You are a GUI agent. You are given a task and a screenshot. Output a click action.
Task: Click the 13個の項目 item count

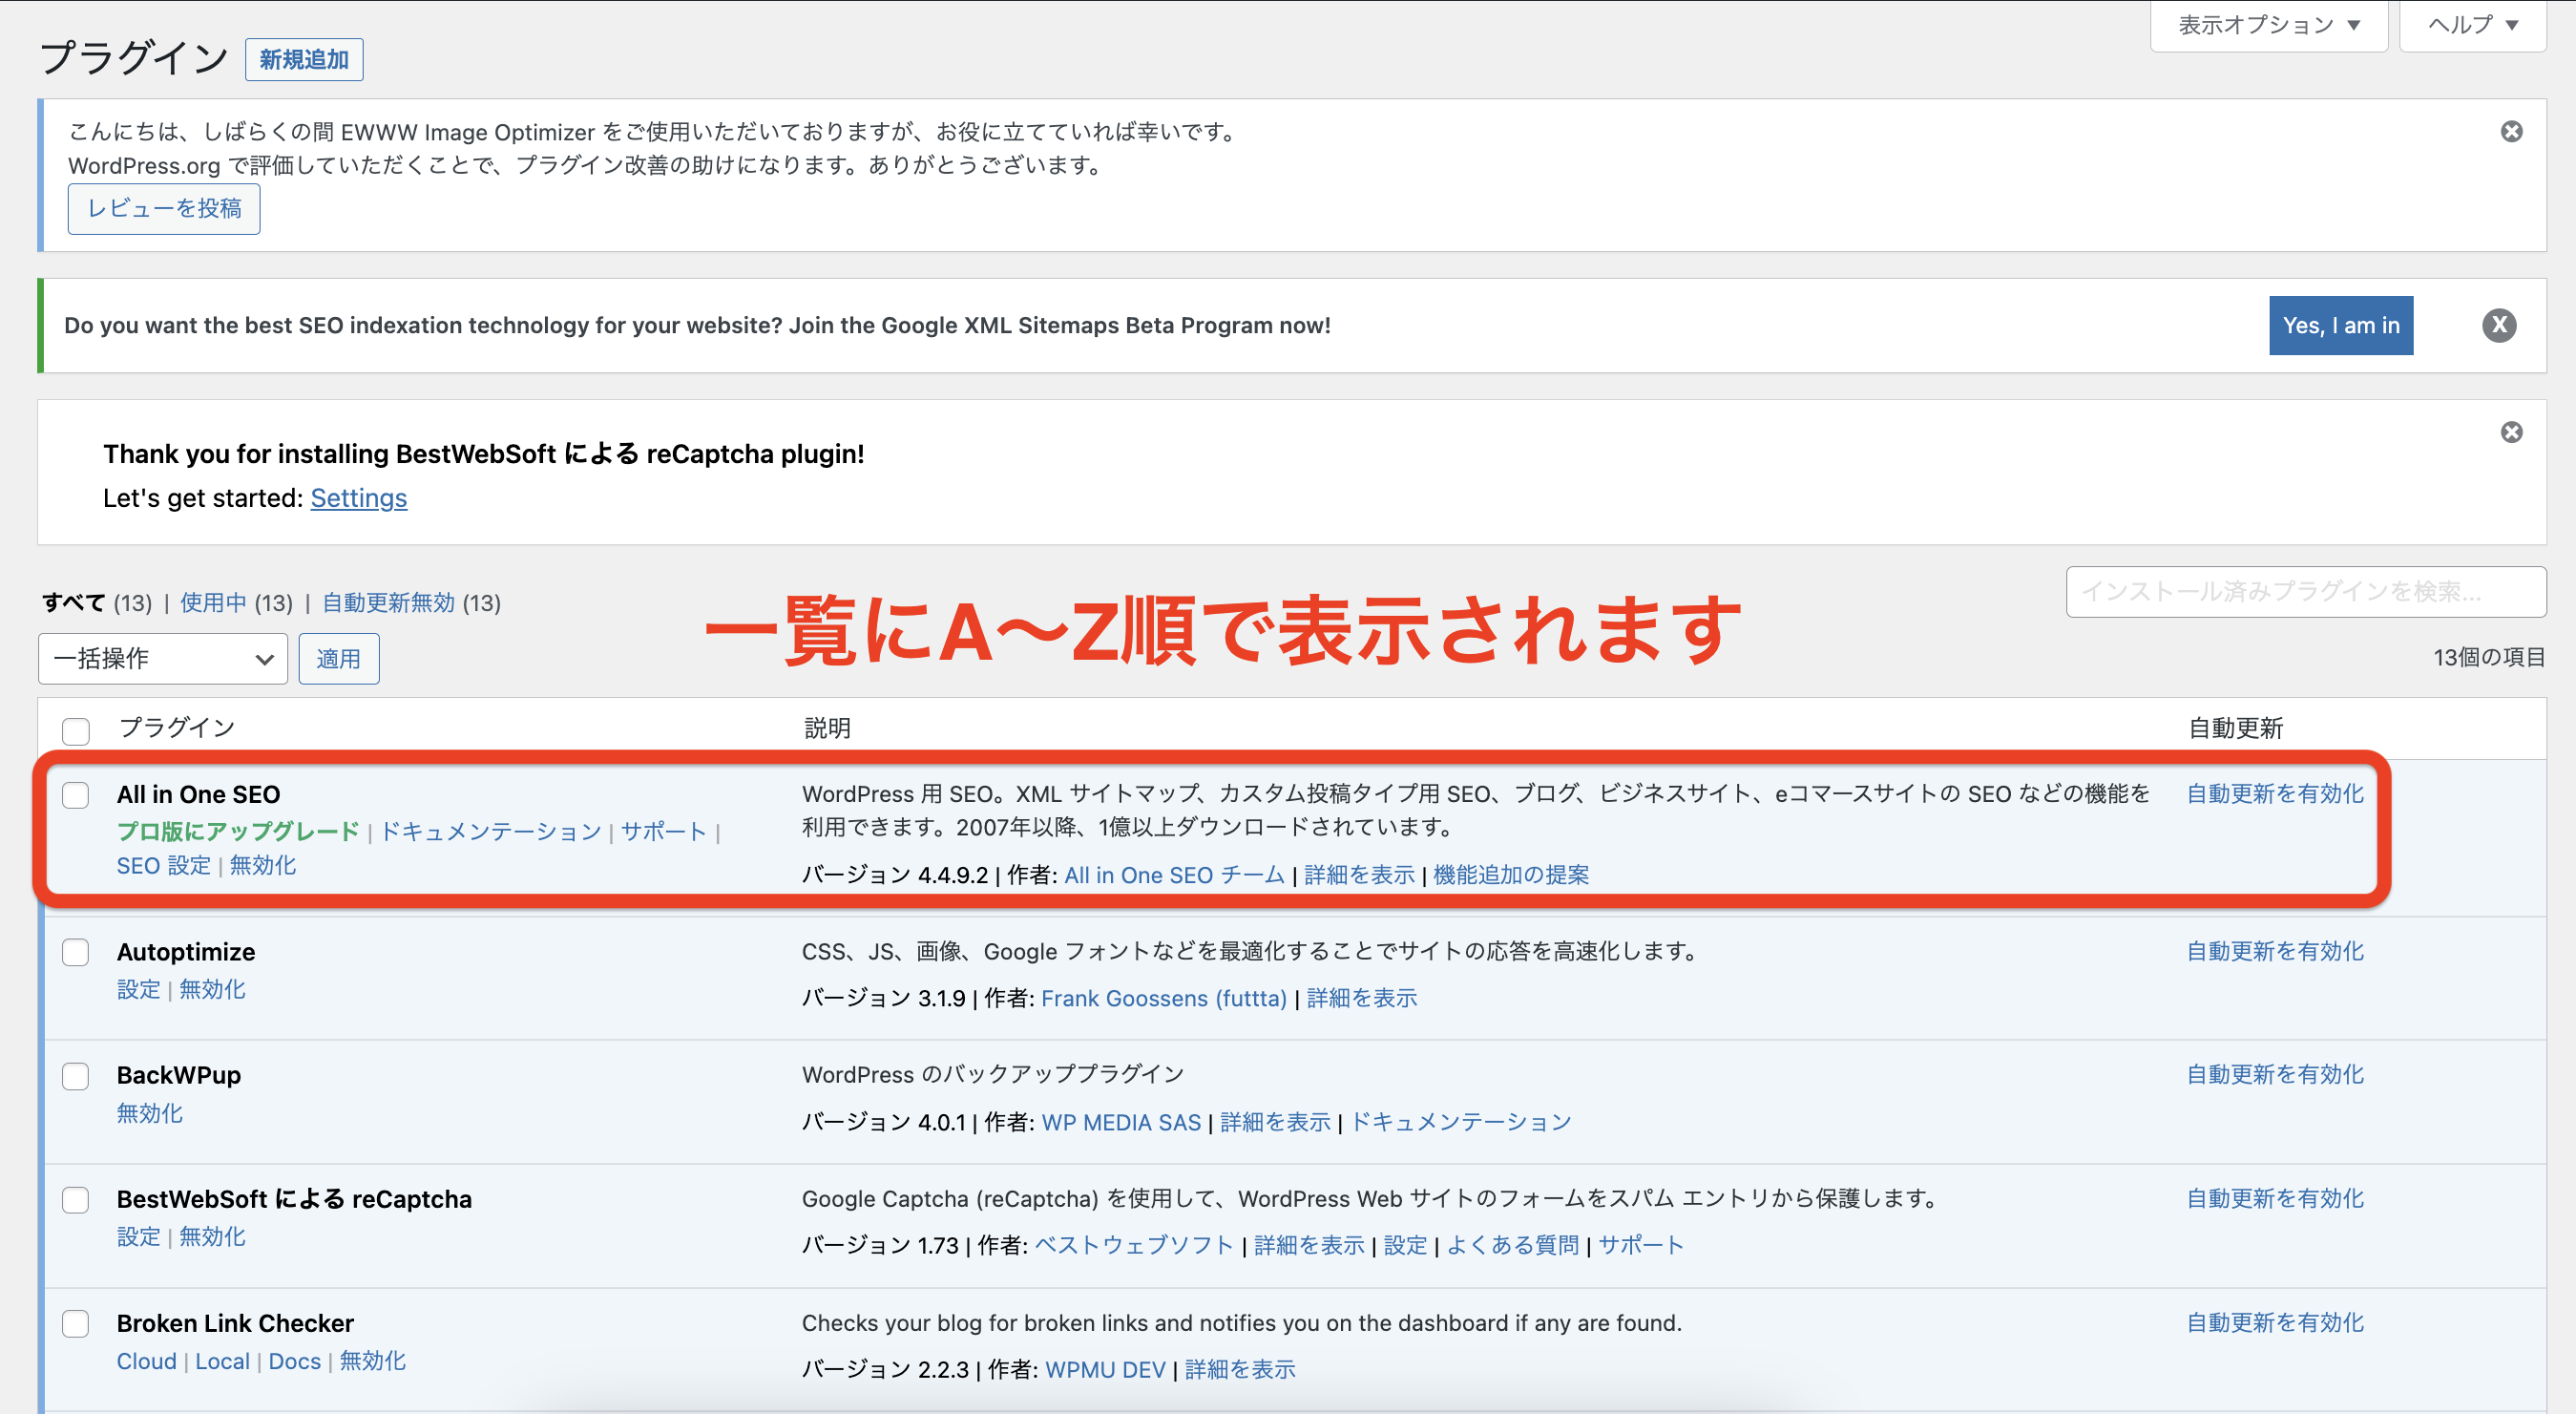click(2489, 658)
